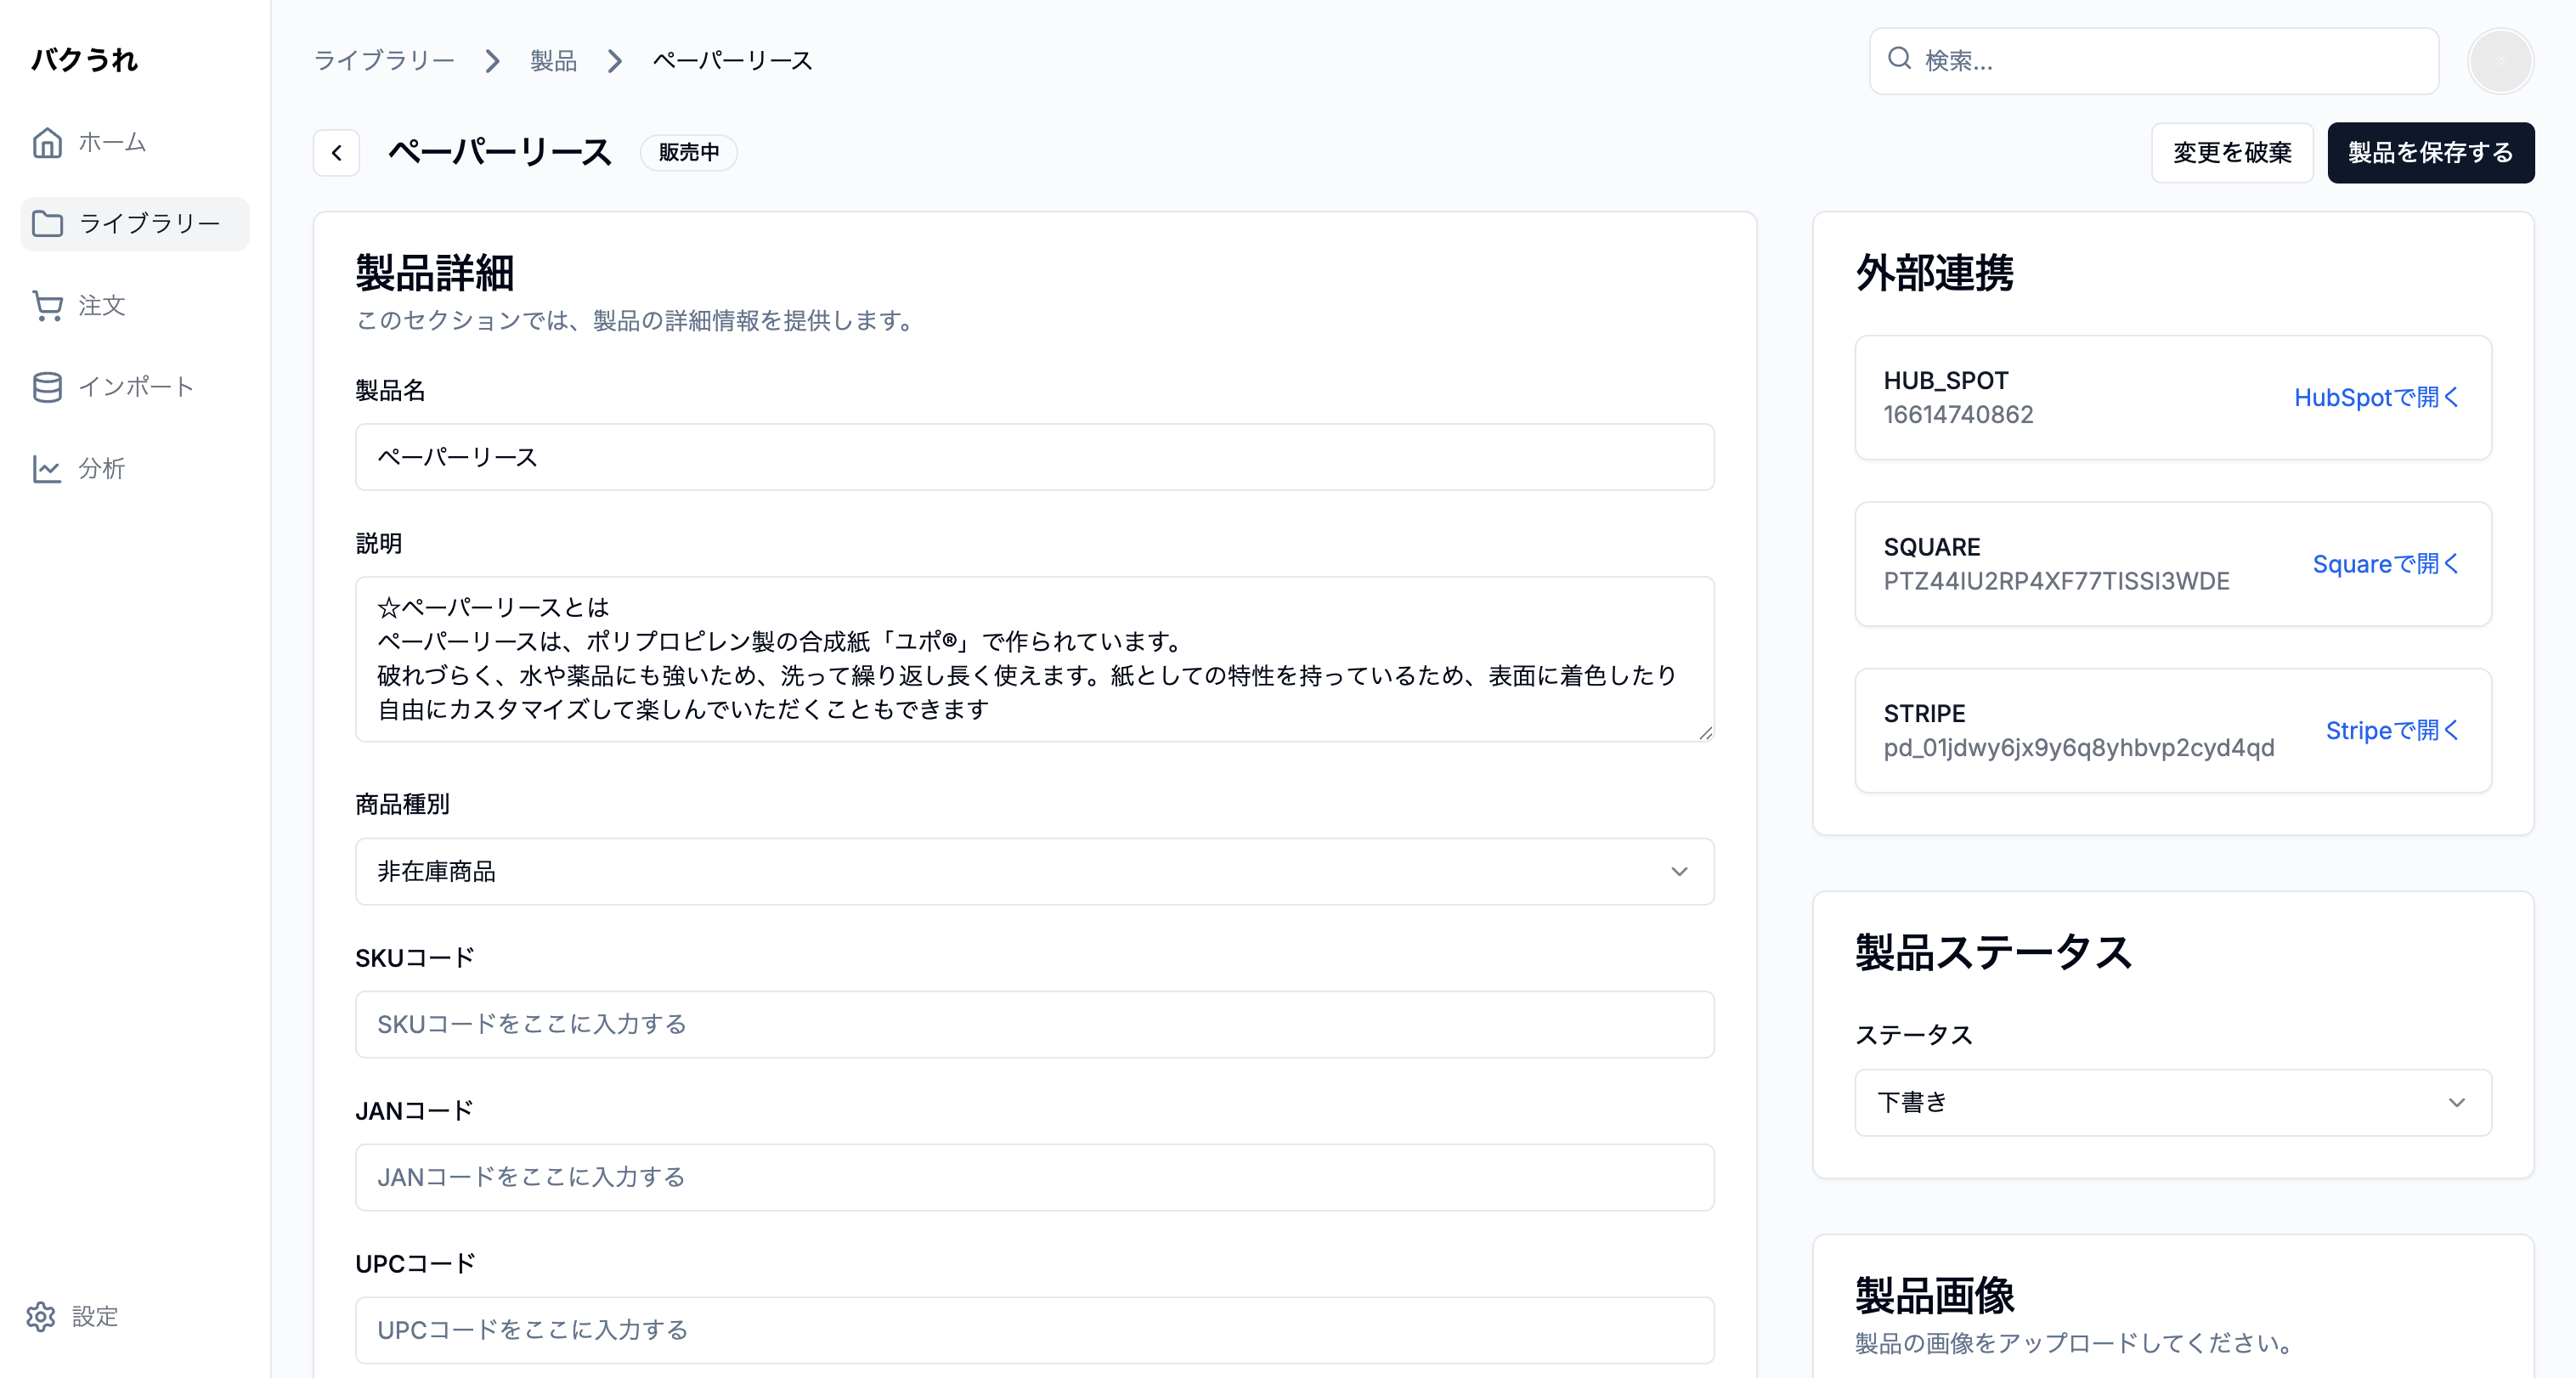Click the Import database icon
The width and height of the screenshot is (2576, 1378).
click(47, 387)
